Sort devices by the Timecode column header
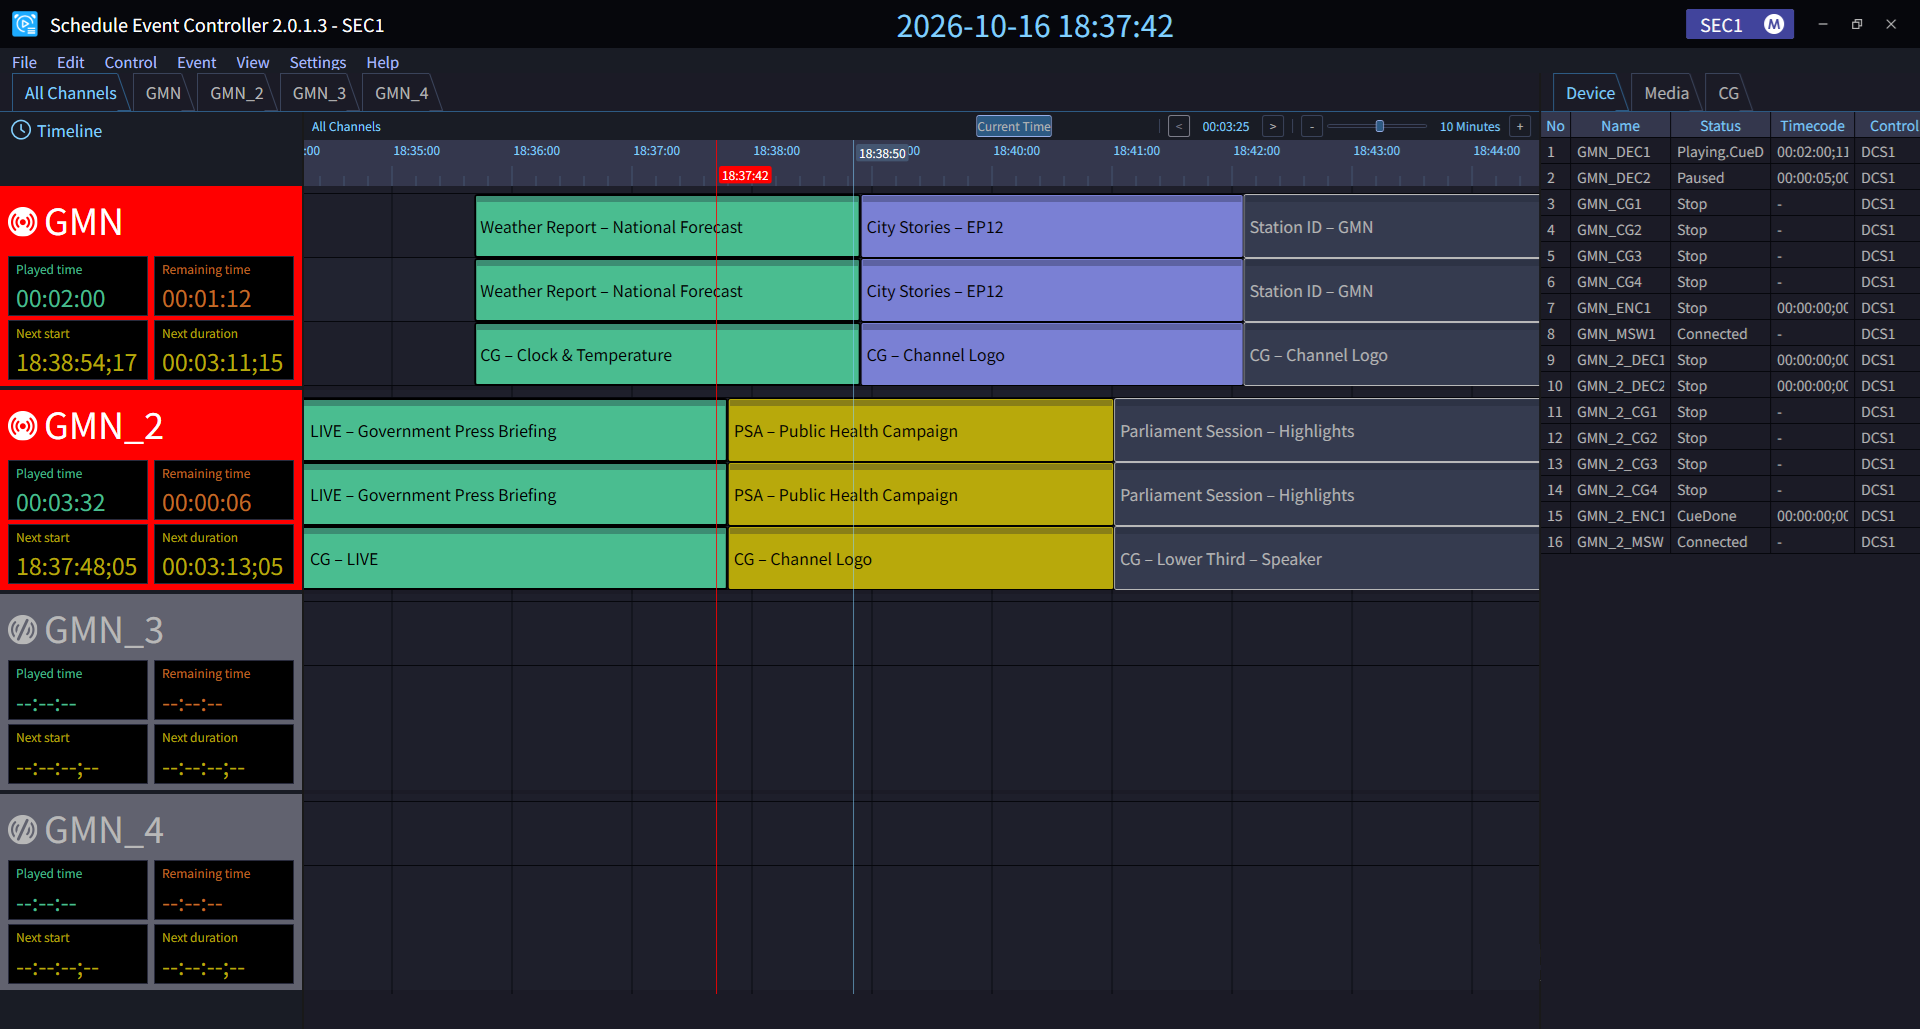The image size is (1920, 1029). (1812, 126)
